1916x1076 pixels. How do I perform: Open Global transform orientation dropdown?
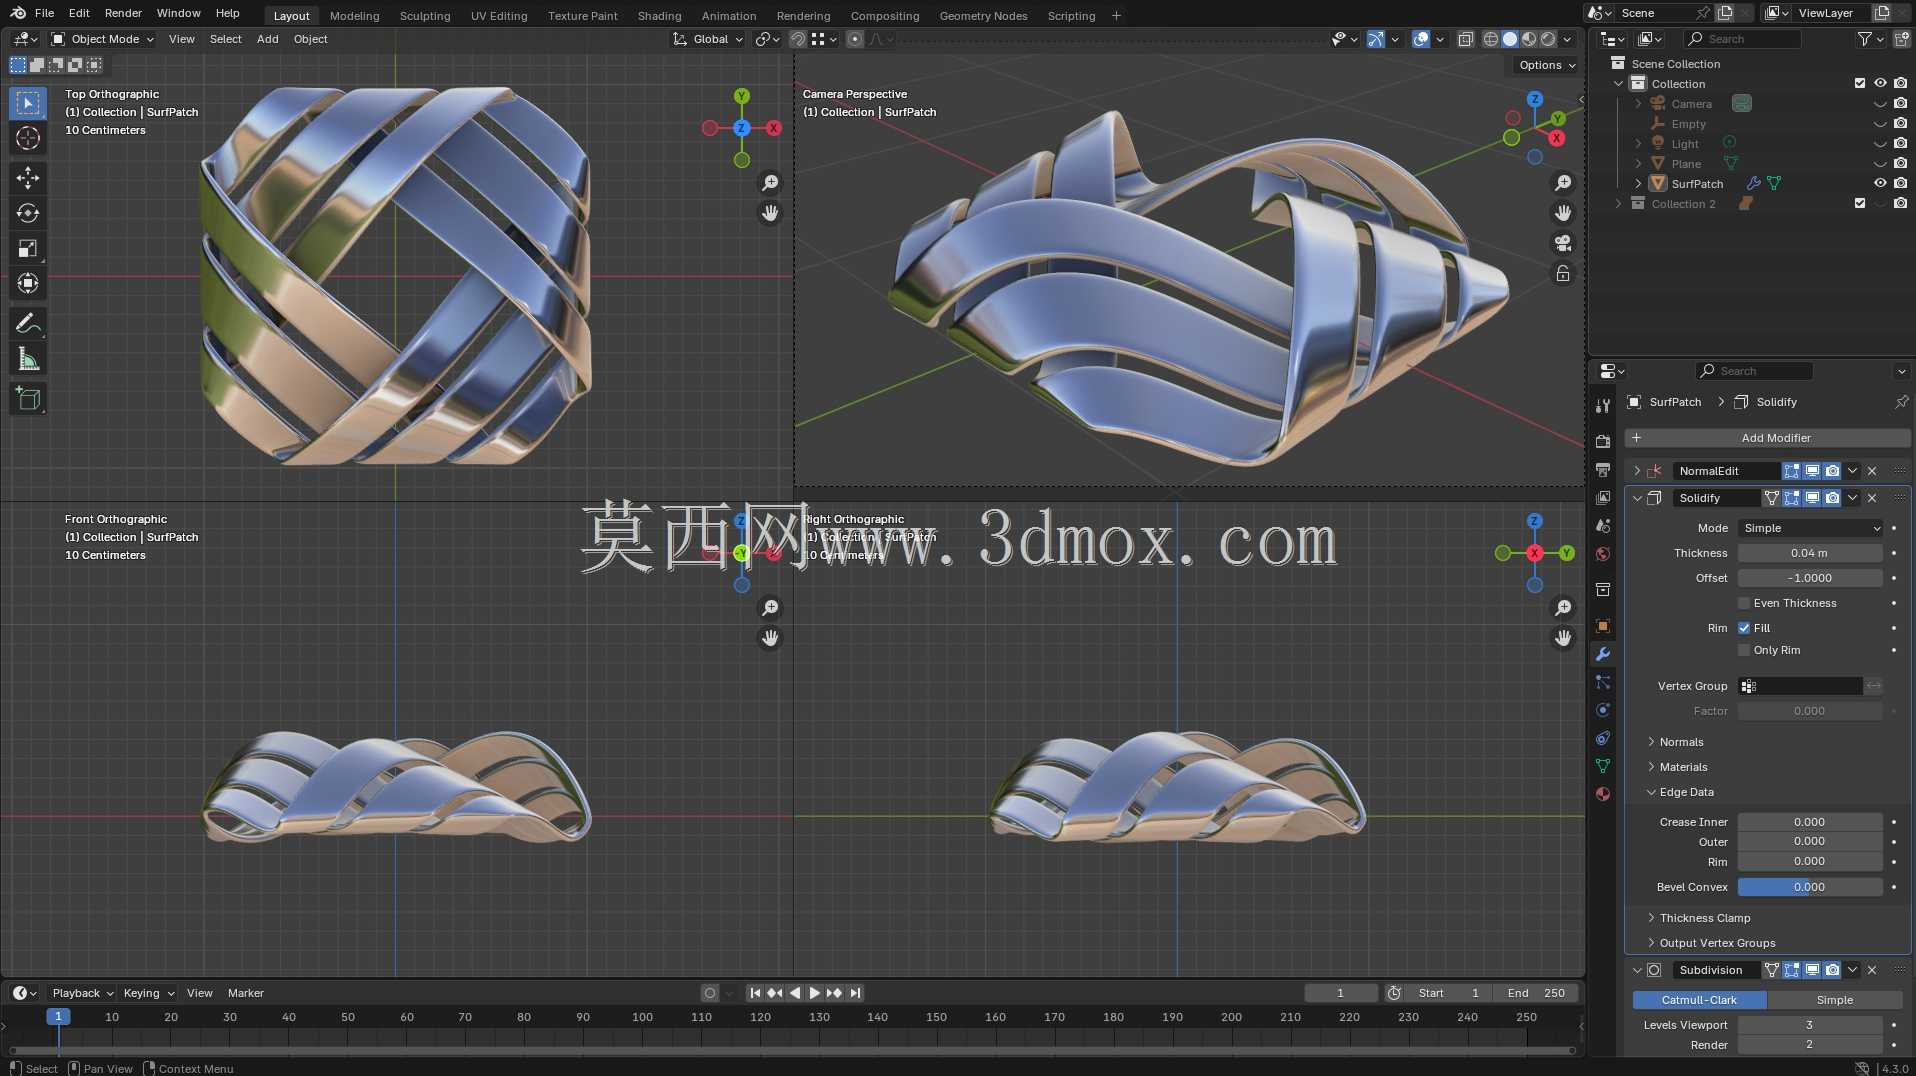click(709, 39)
